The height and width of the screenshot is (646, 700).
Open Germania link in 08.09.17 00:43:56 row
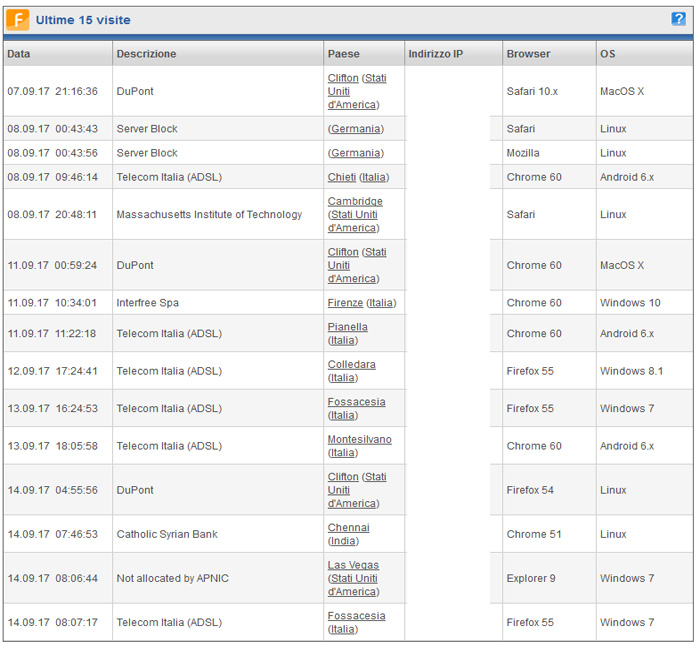[356, 153]
